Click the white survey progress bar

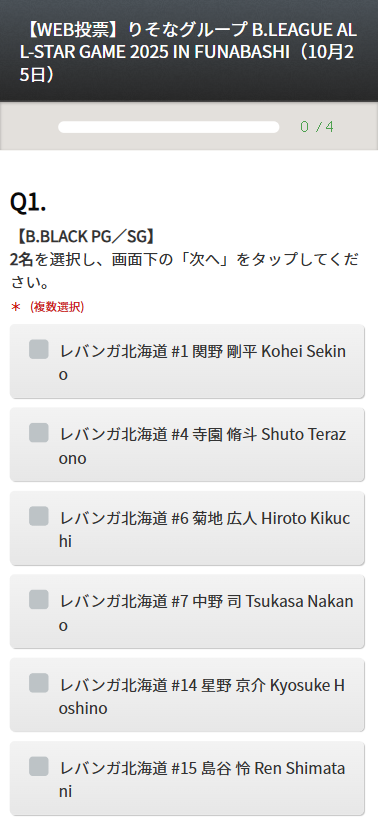pyautogui.click(x=169, y=127)
